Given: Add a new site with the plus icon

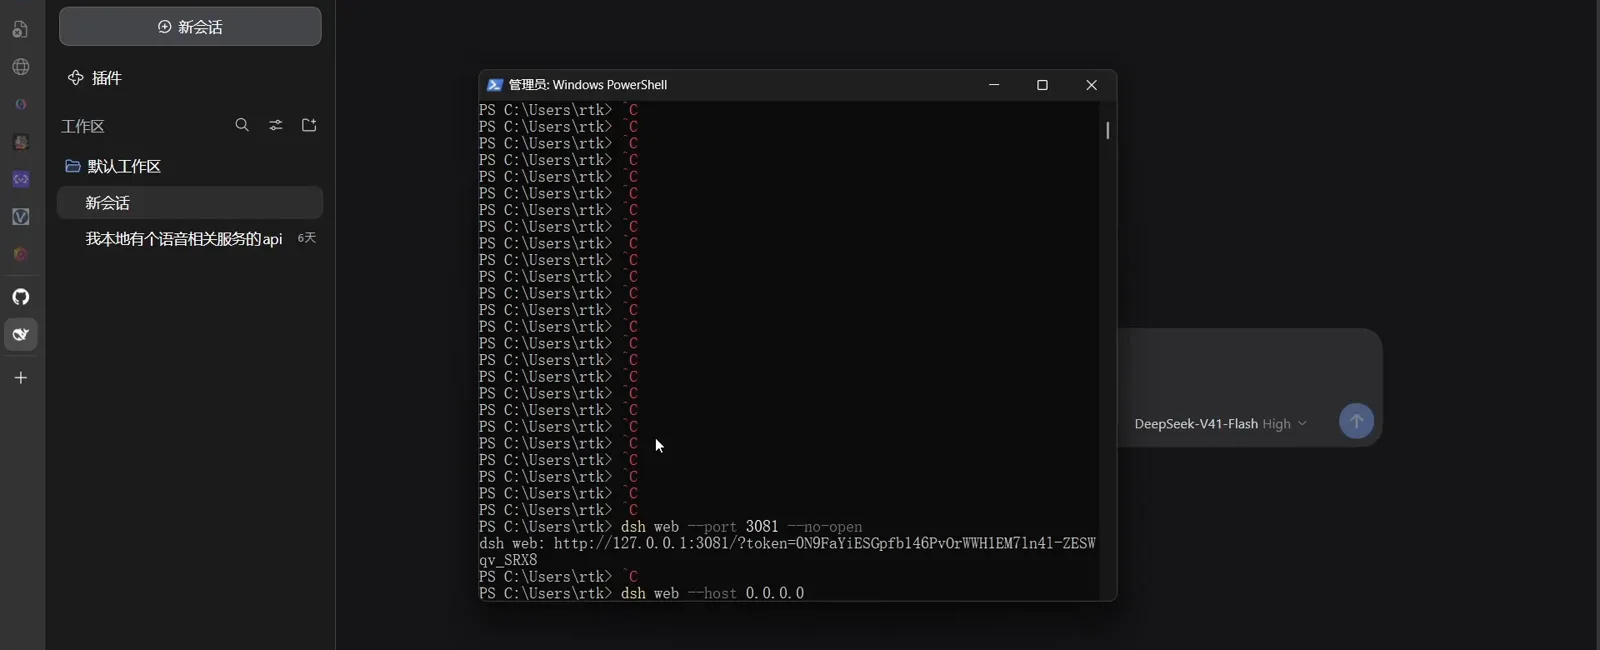Looking at the screenshot, I should [21, 378].
